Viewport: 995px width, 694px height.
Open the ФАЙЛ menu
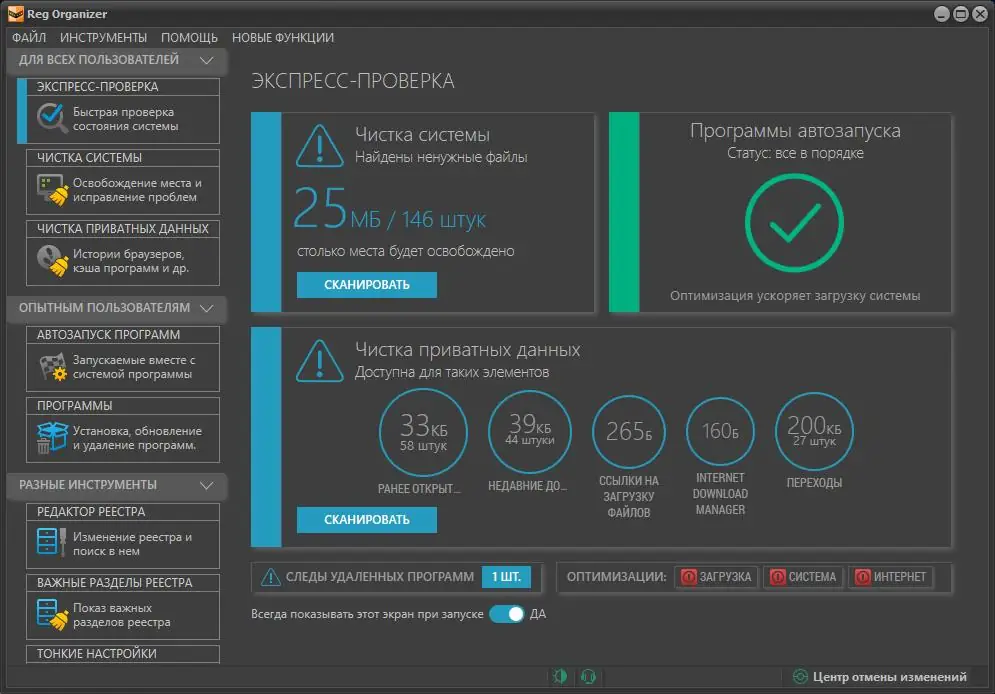click(29, 36)
